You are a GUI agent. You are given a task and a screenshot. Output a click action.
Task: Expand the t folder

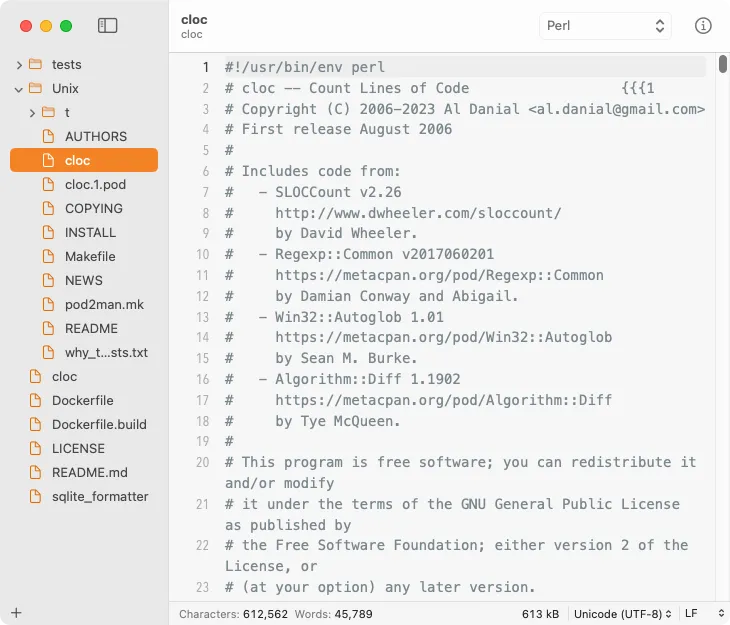32,113
